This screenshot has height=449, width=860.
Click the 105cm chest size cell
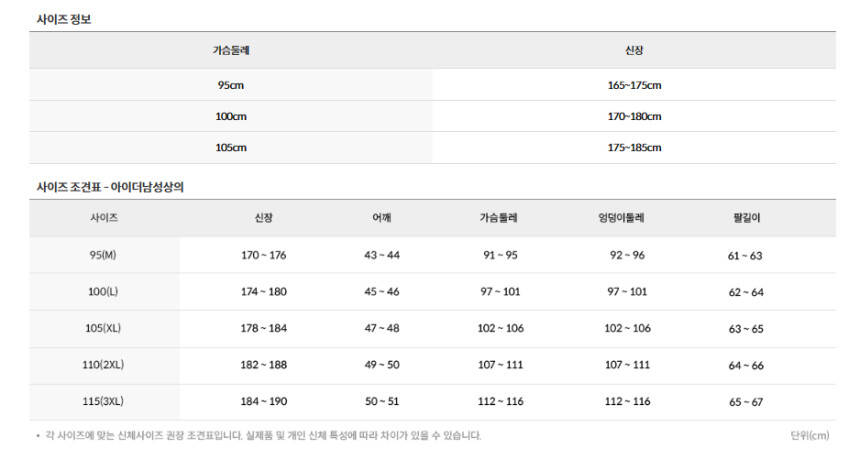point(231,147)
